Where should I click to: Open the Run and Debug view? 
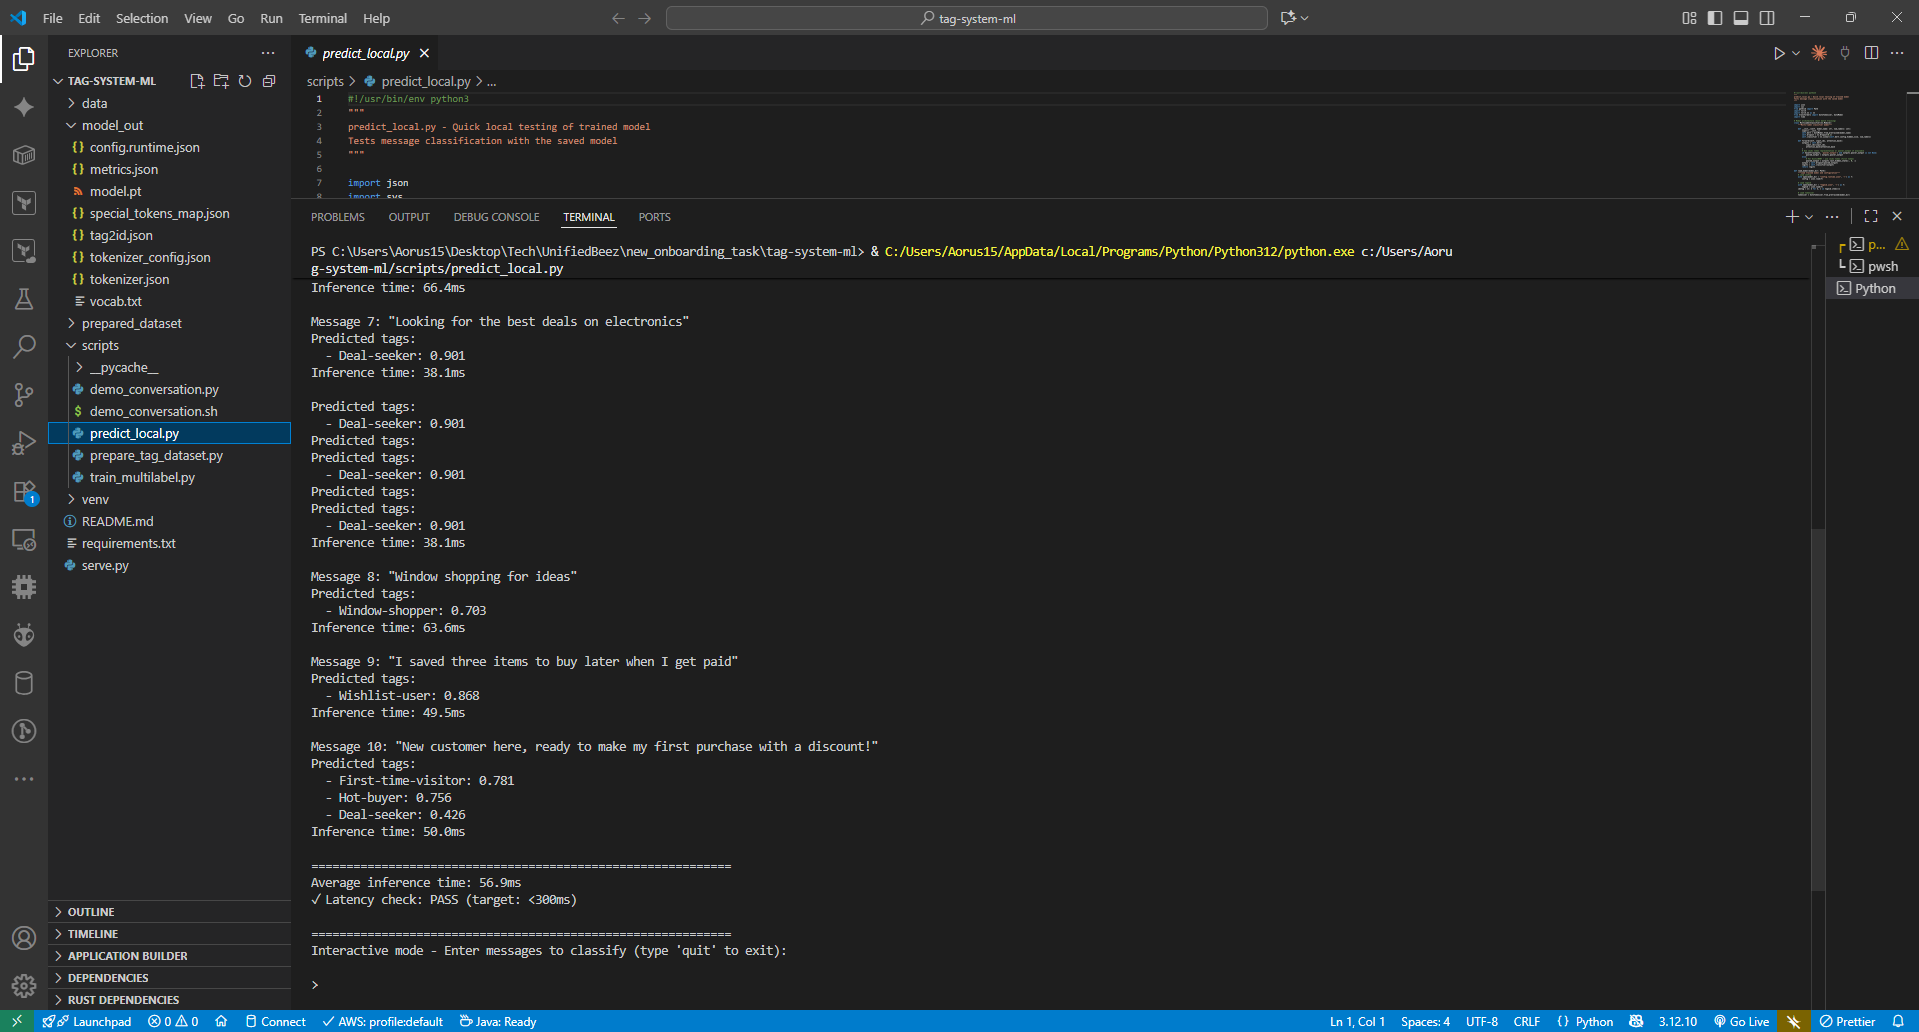click(24, 443)
